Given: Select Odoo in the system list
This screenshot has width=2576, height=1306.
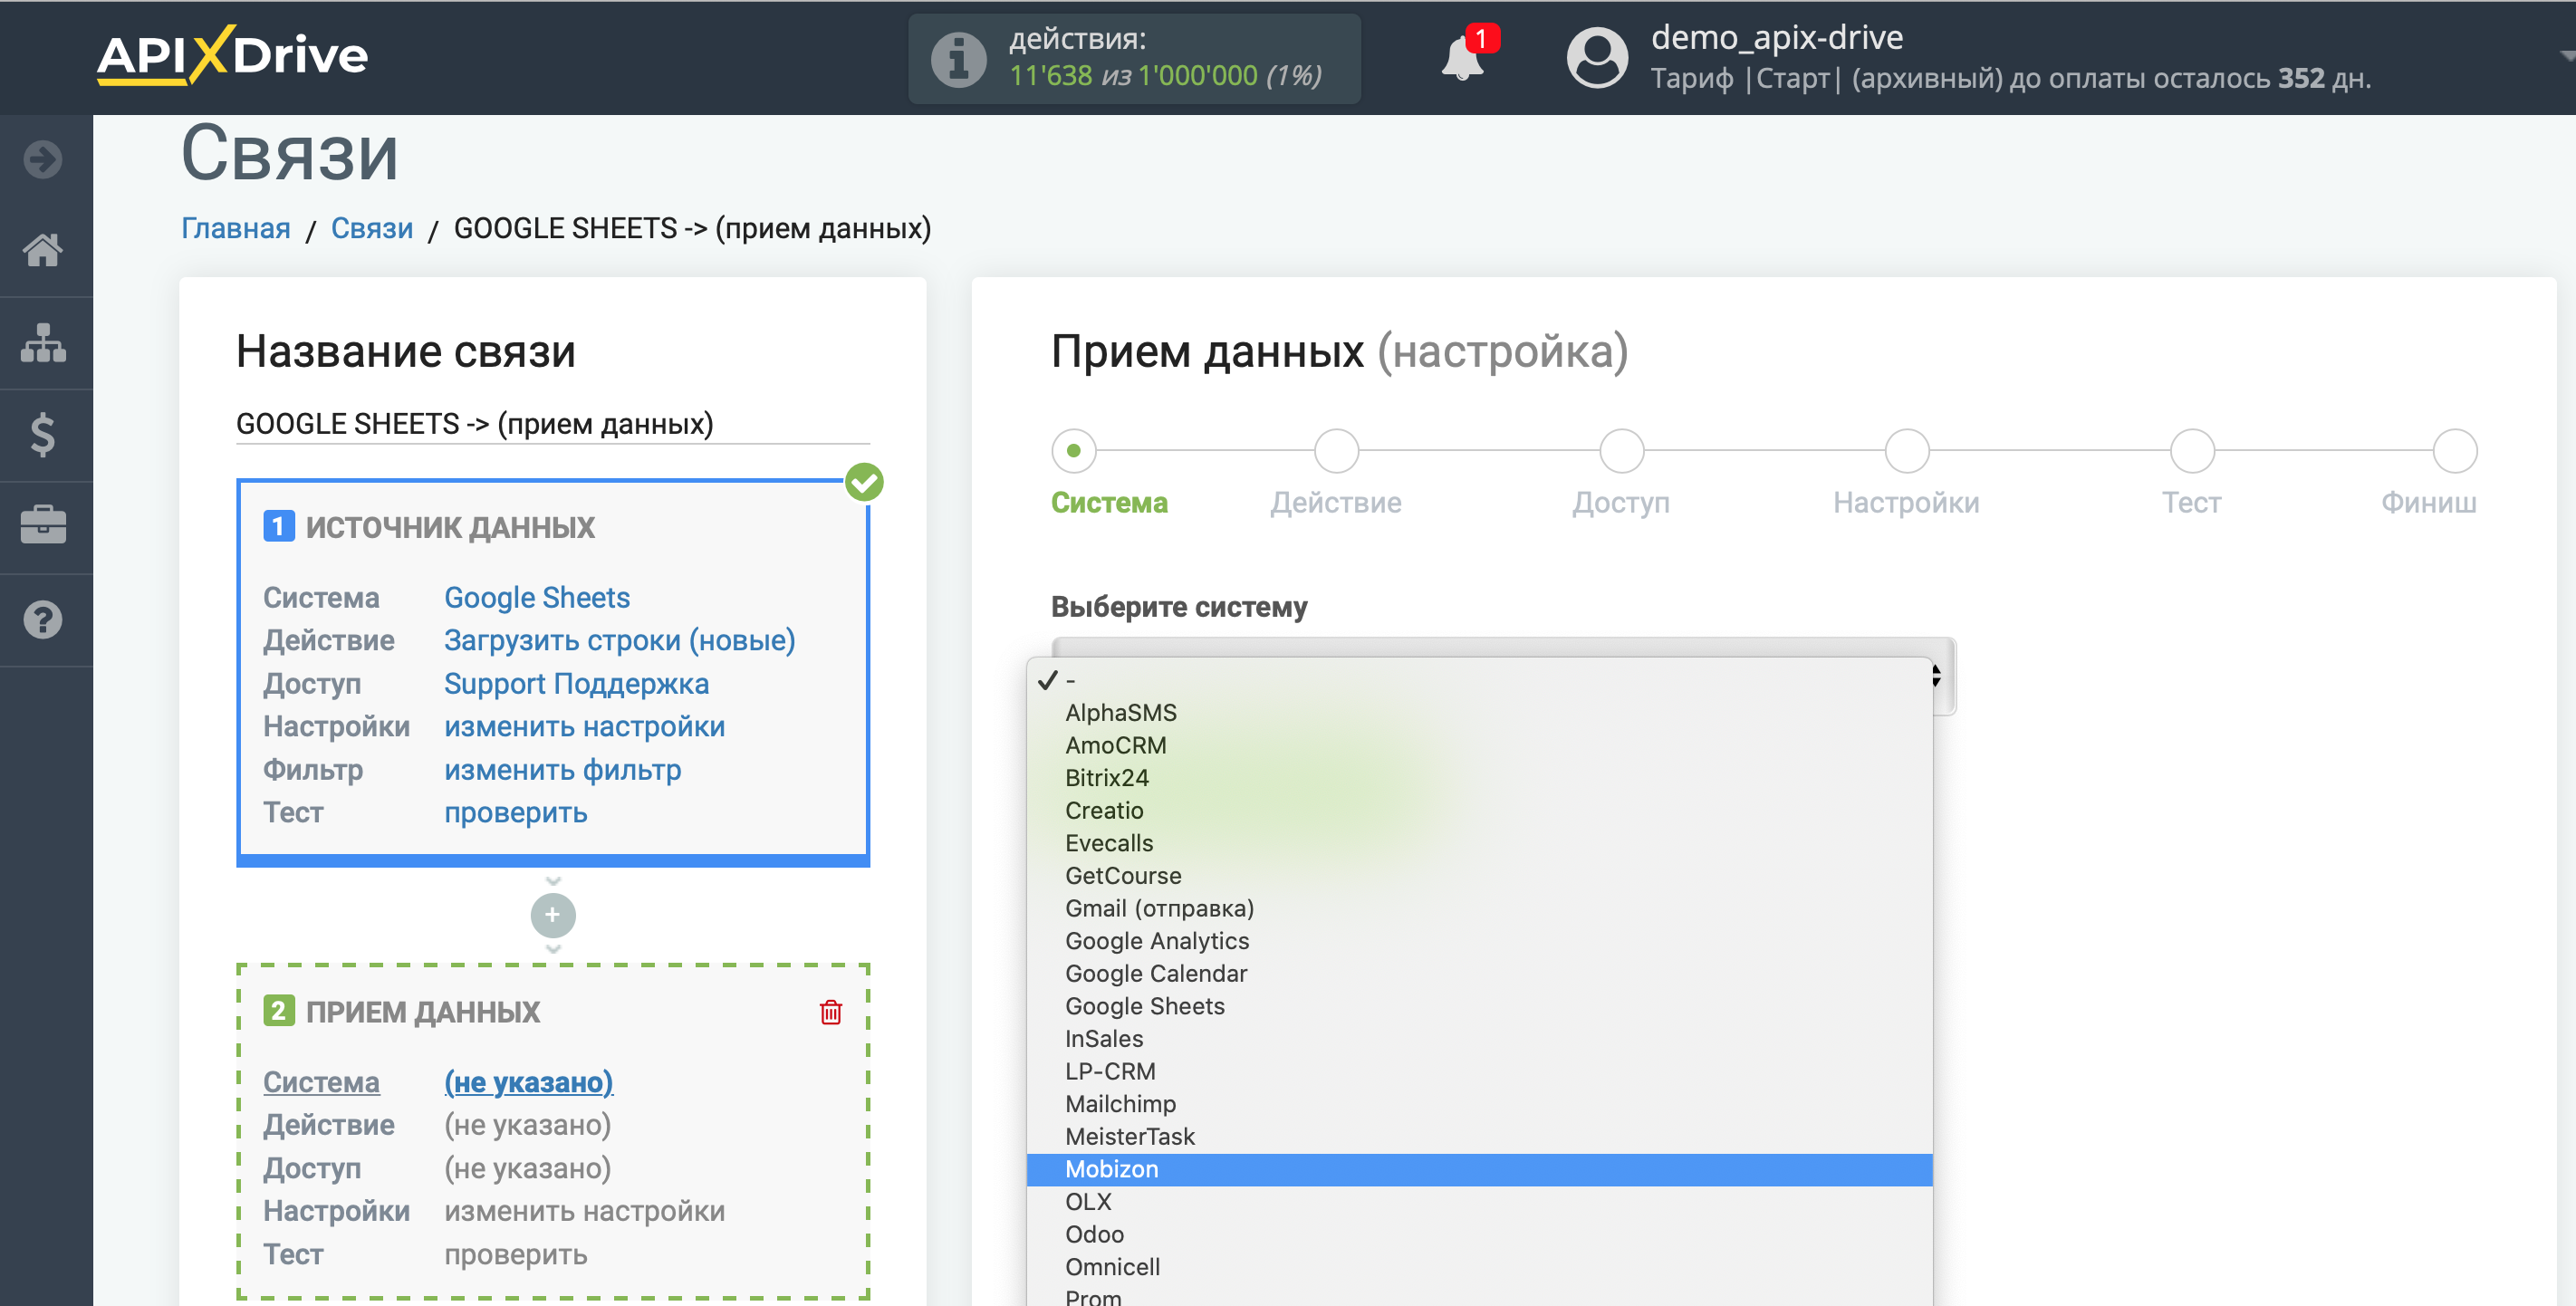Looking at the screenshot, I should pos(1479,1235).
